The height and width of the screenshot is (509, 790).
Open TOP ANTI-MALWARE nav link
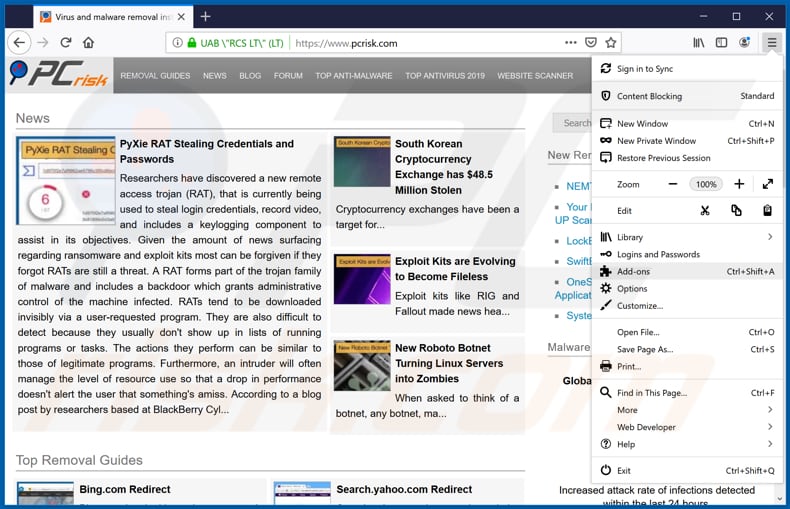[x=354, y=76]
